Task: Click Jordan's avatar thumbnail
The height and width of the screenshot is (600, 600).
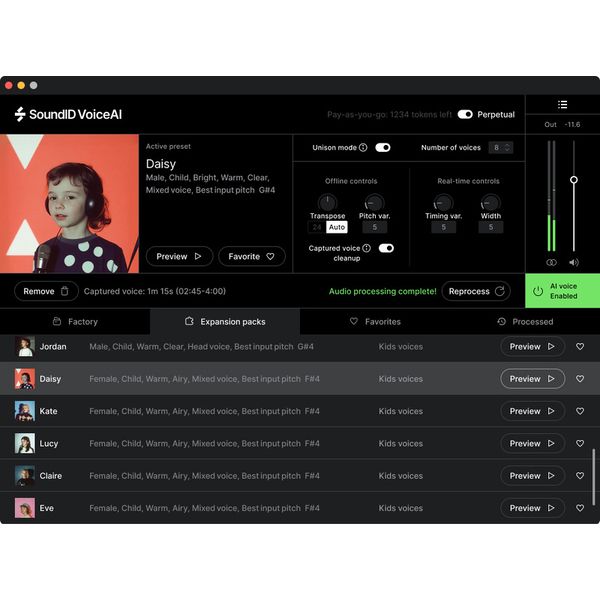Action: point(25,346)
